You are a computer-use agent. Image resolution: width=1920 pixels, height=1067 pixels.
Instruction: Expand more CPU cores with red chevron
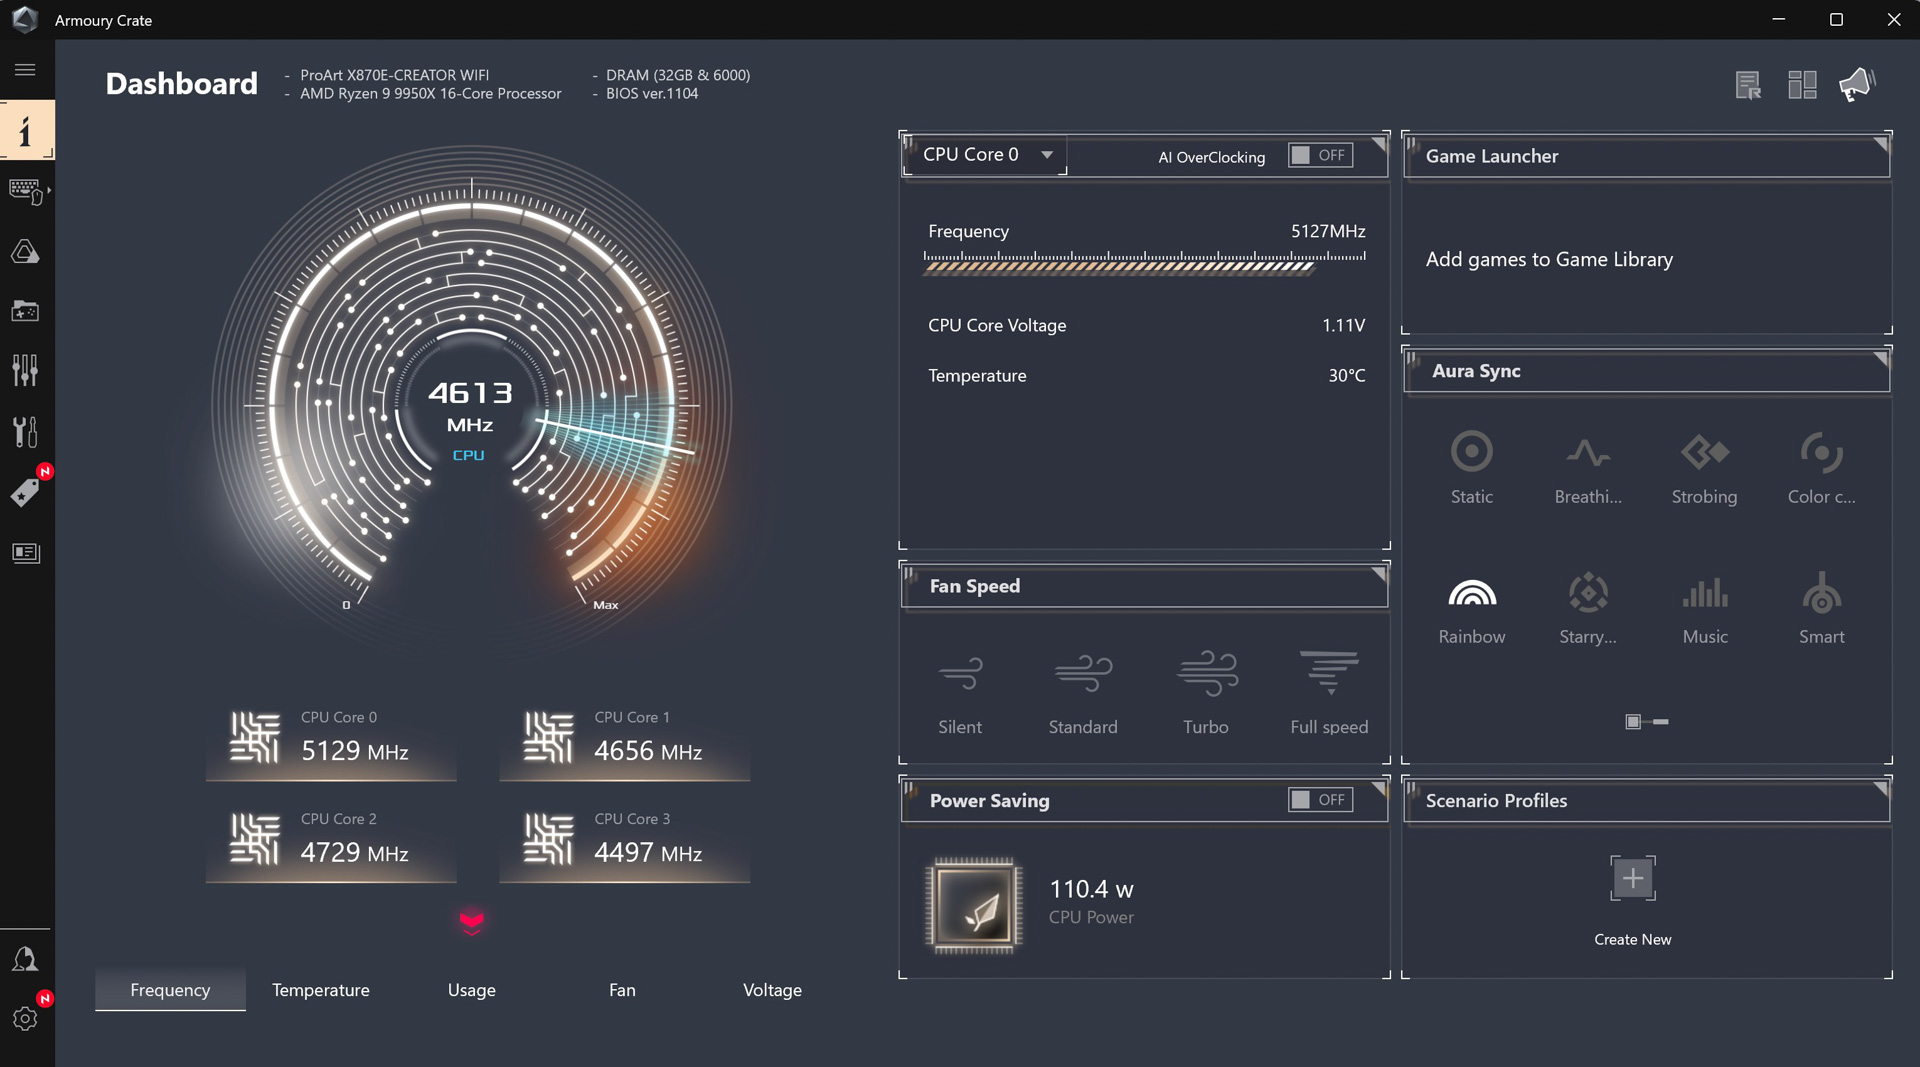click(x=471, y=921)
